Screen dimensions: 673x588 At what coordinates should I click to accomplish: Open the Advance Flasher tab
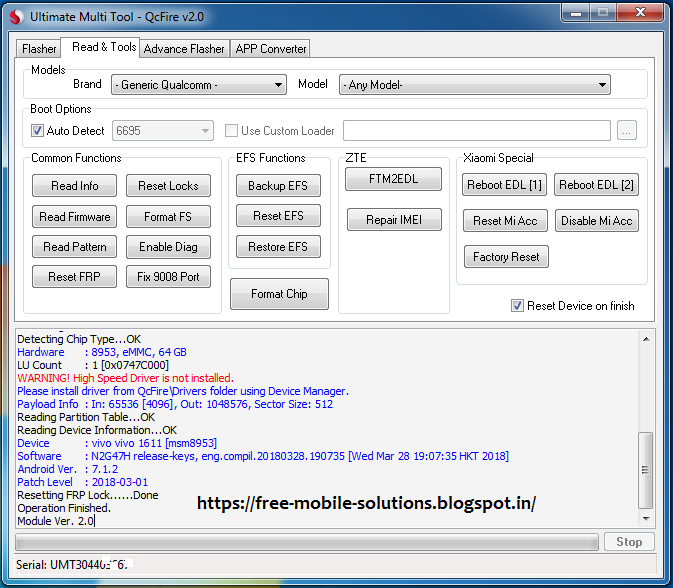[184, 48]
